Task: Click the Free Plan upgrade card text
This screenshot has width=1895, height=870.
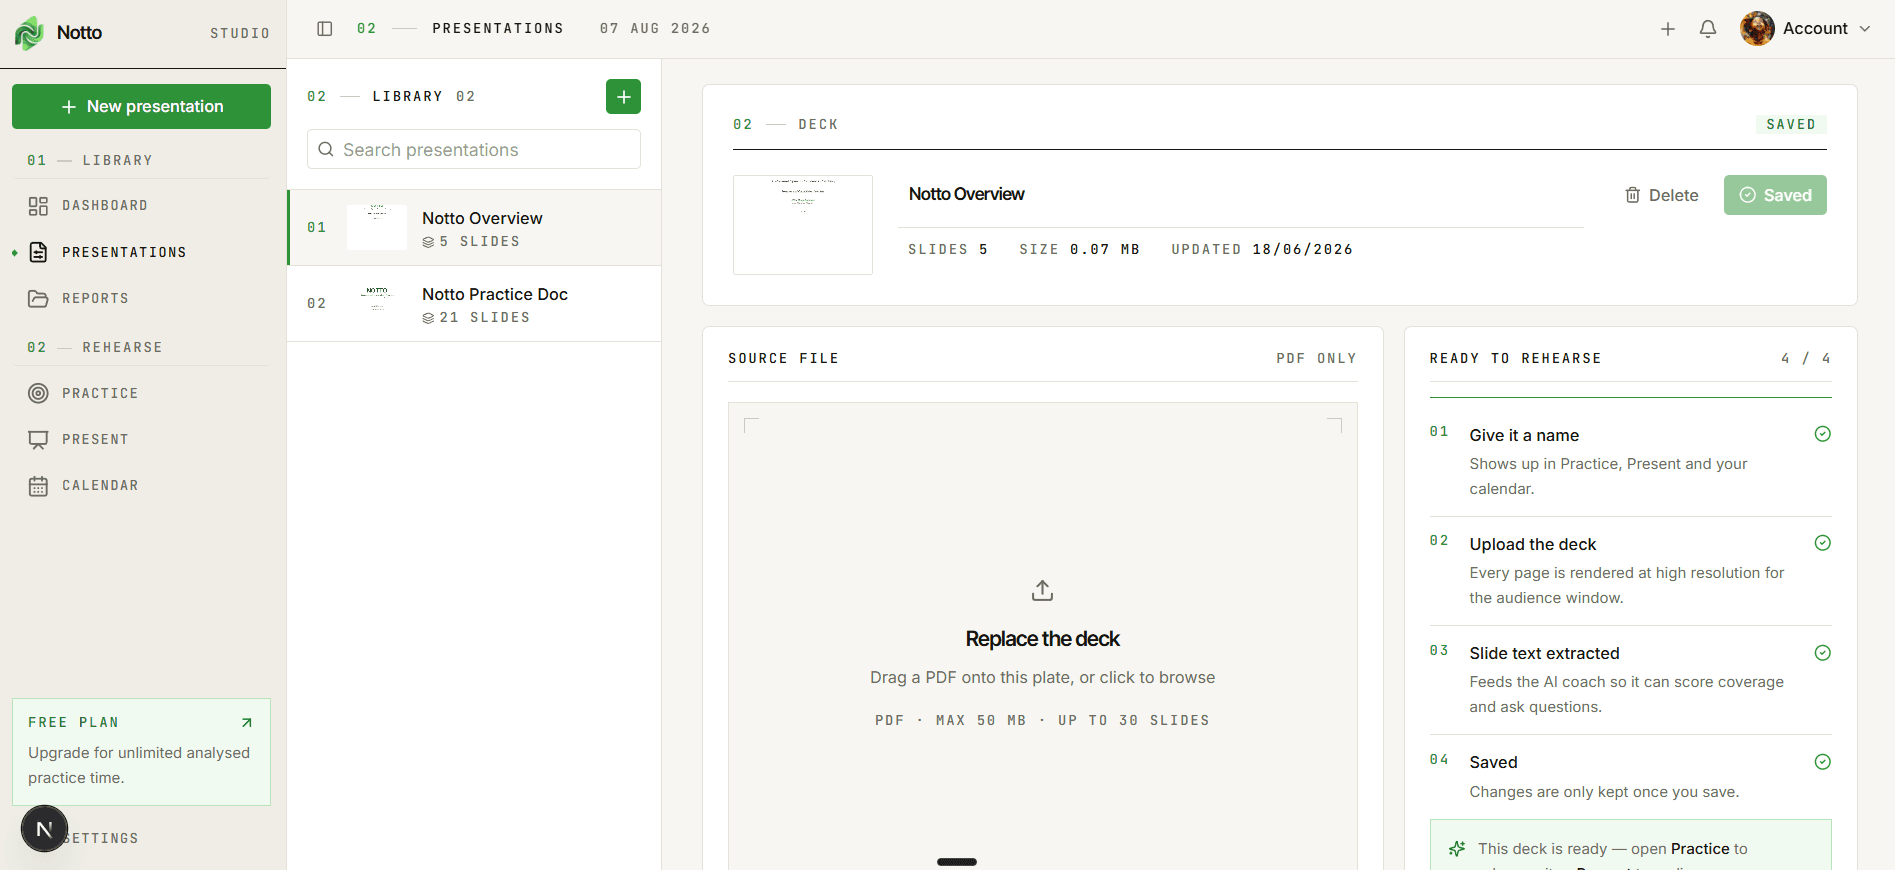Action: point(139,765)
